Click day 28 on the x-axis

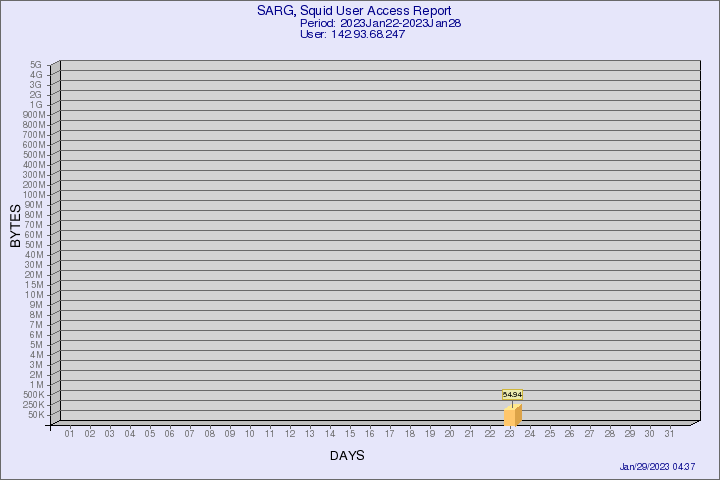click(610, 434)
